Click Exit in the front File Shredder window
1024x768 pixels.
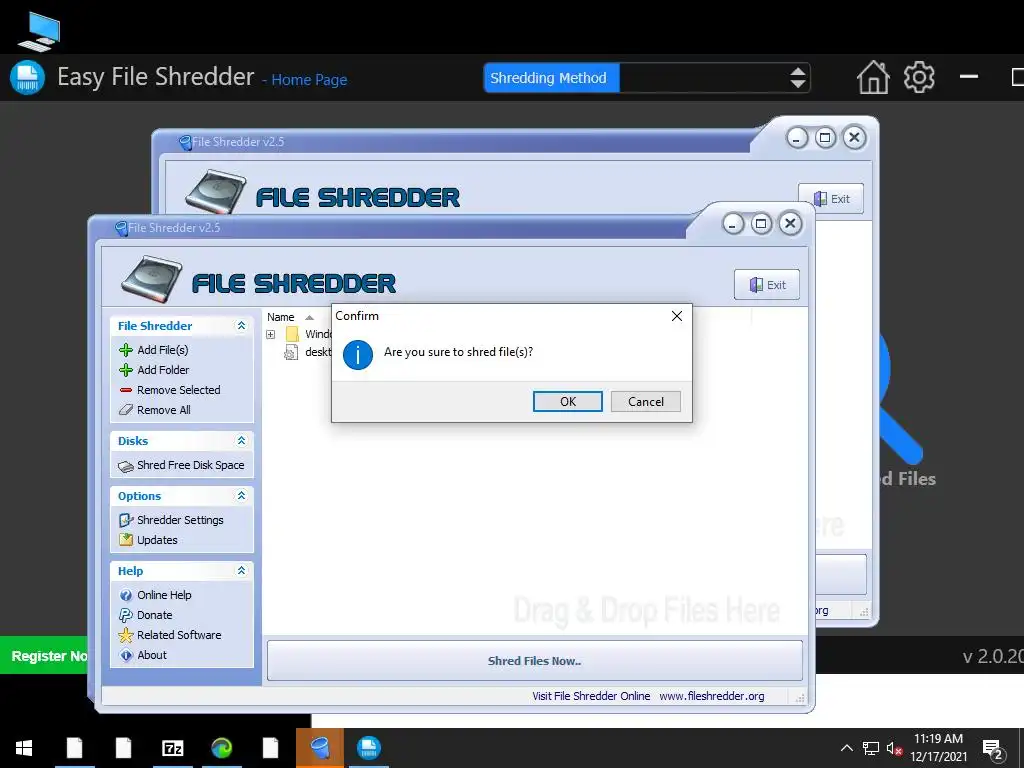(x=767, y=285)
